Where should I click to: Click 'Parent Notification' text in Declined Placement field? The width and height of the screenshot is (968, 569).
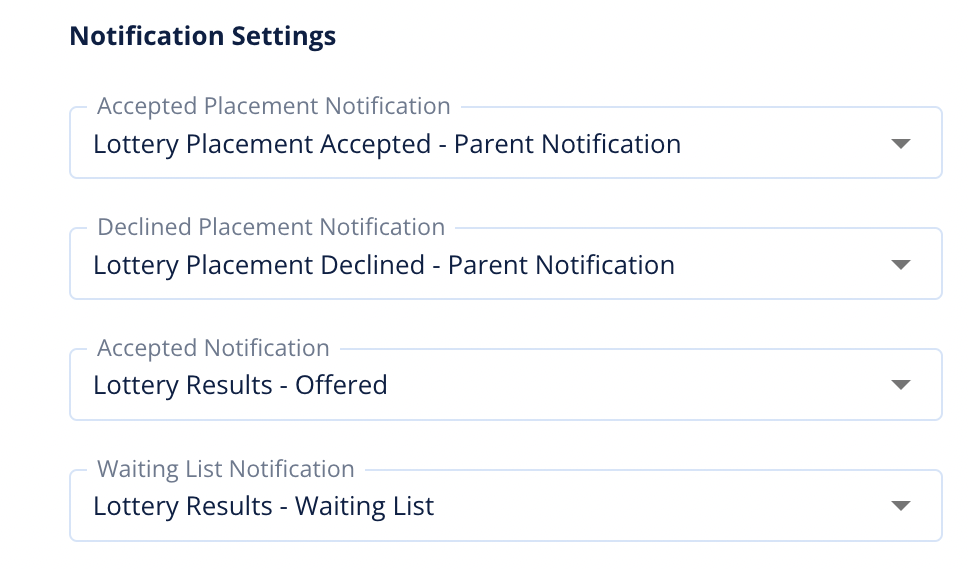click(561, 265)
